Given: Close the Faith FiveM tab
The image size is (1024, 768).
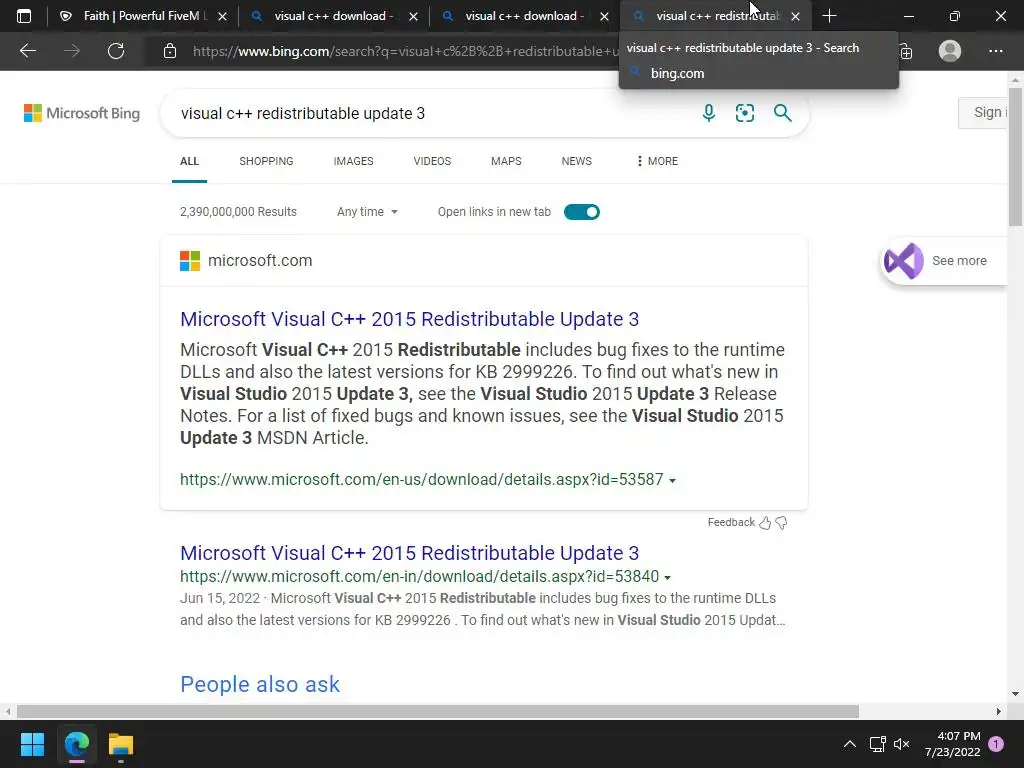Looking at the screenshot, I should click(223, 16).
